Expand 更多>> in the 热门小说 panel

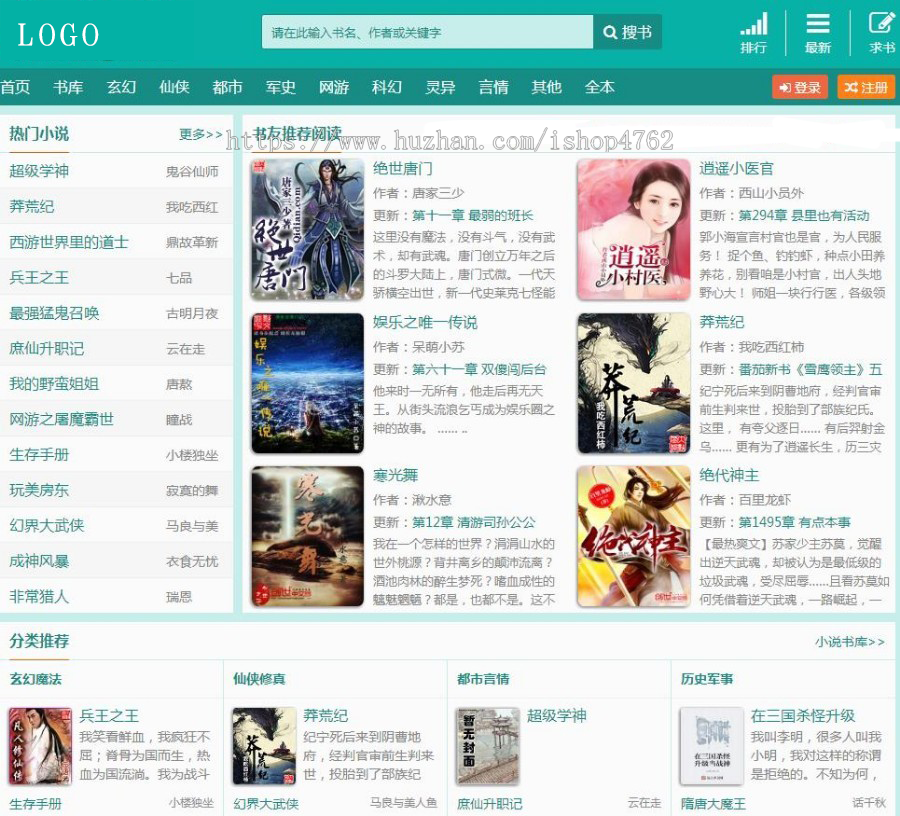[x=201, y=134]
